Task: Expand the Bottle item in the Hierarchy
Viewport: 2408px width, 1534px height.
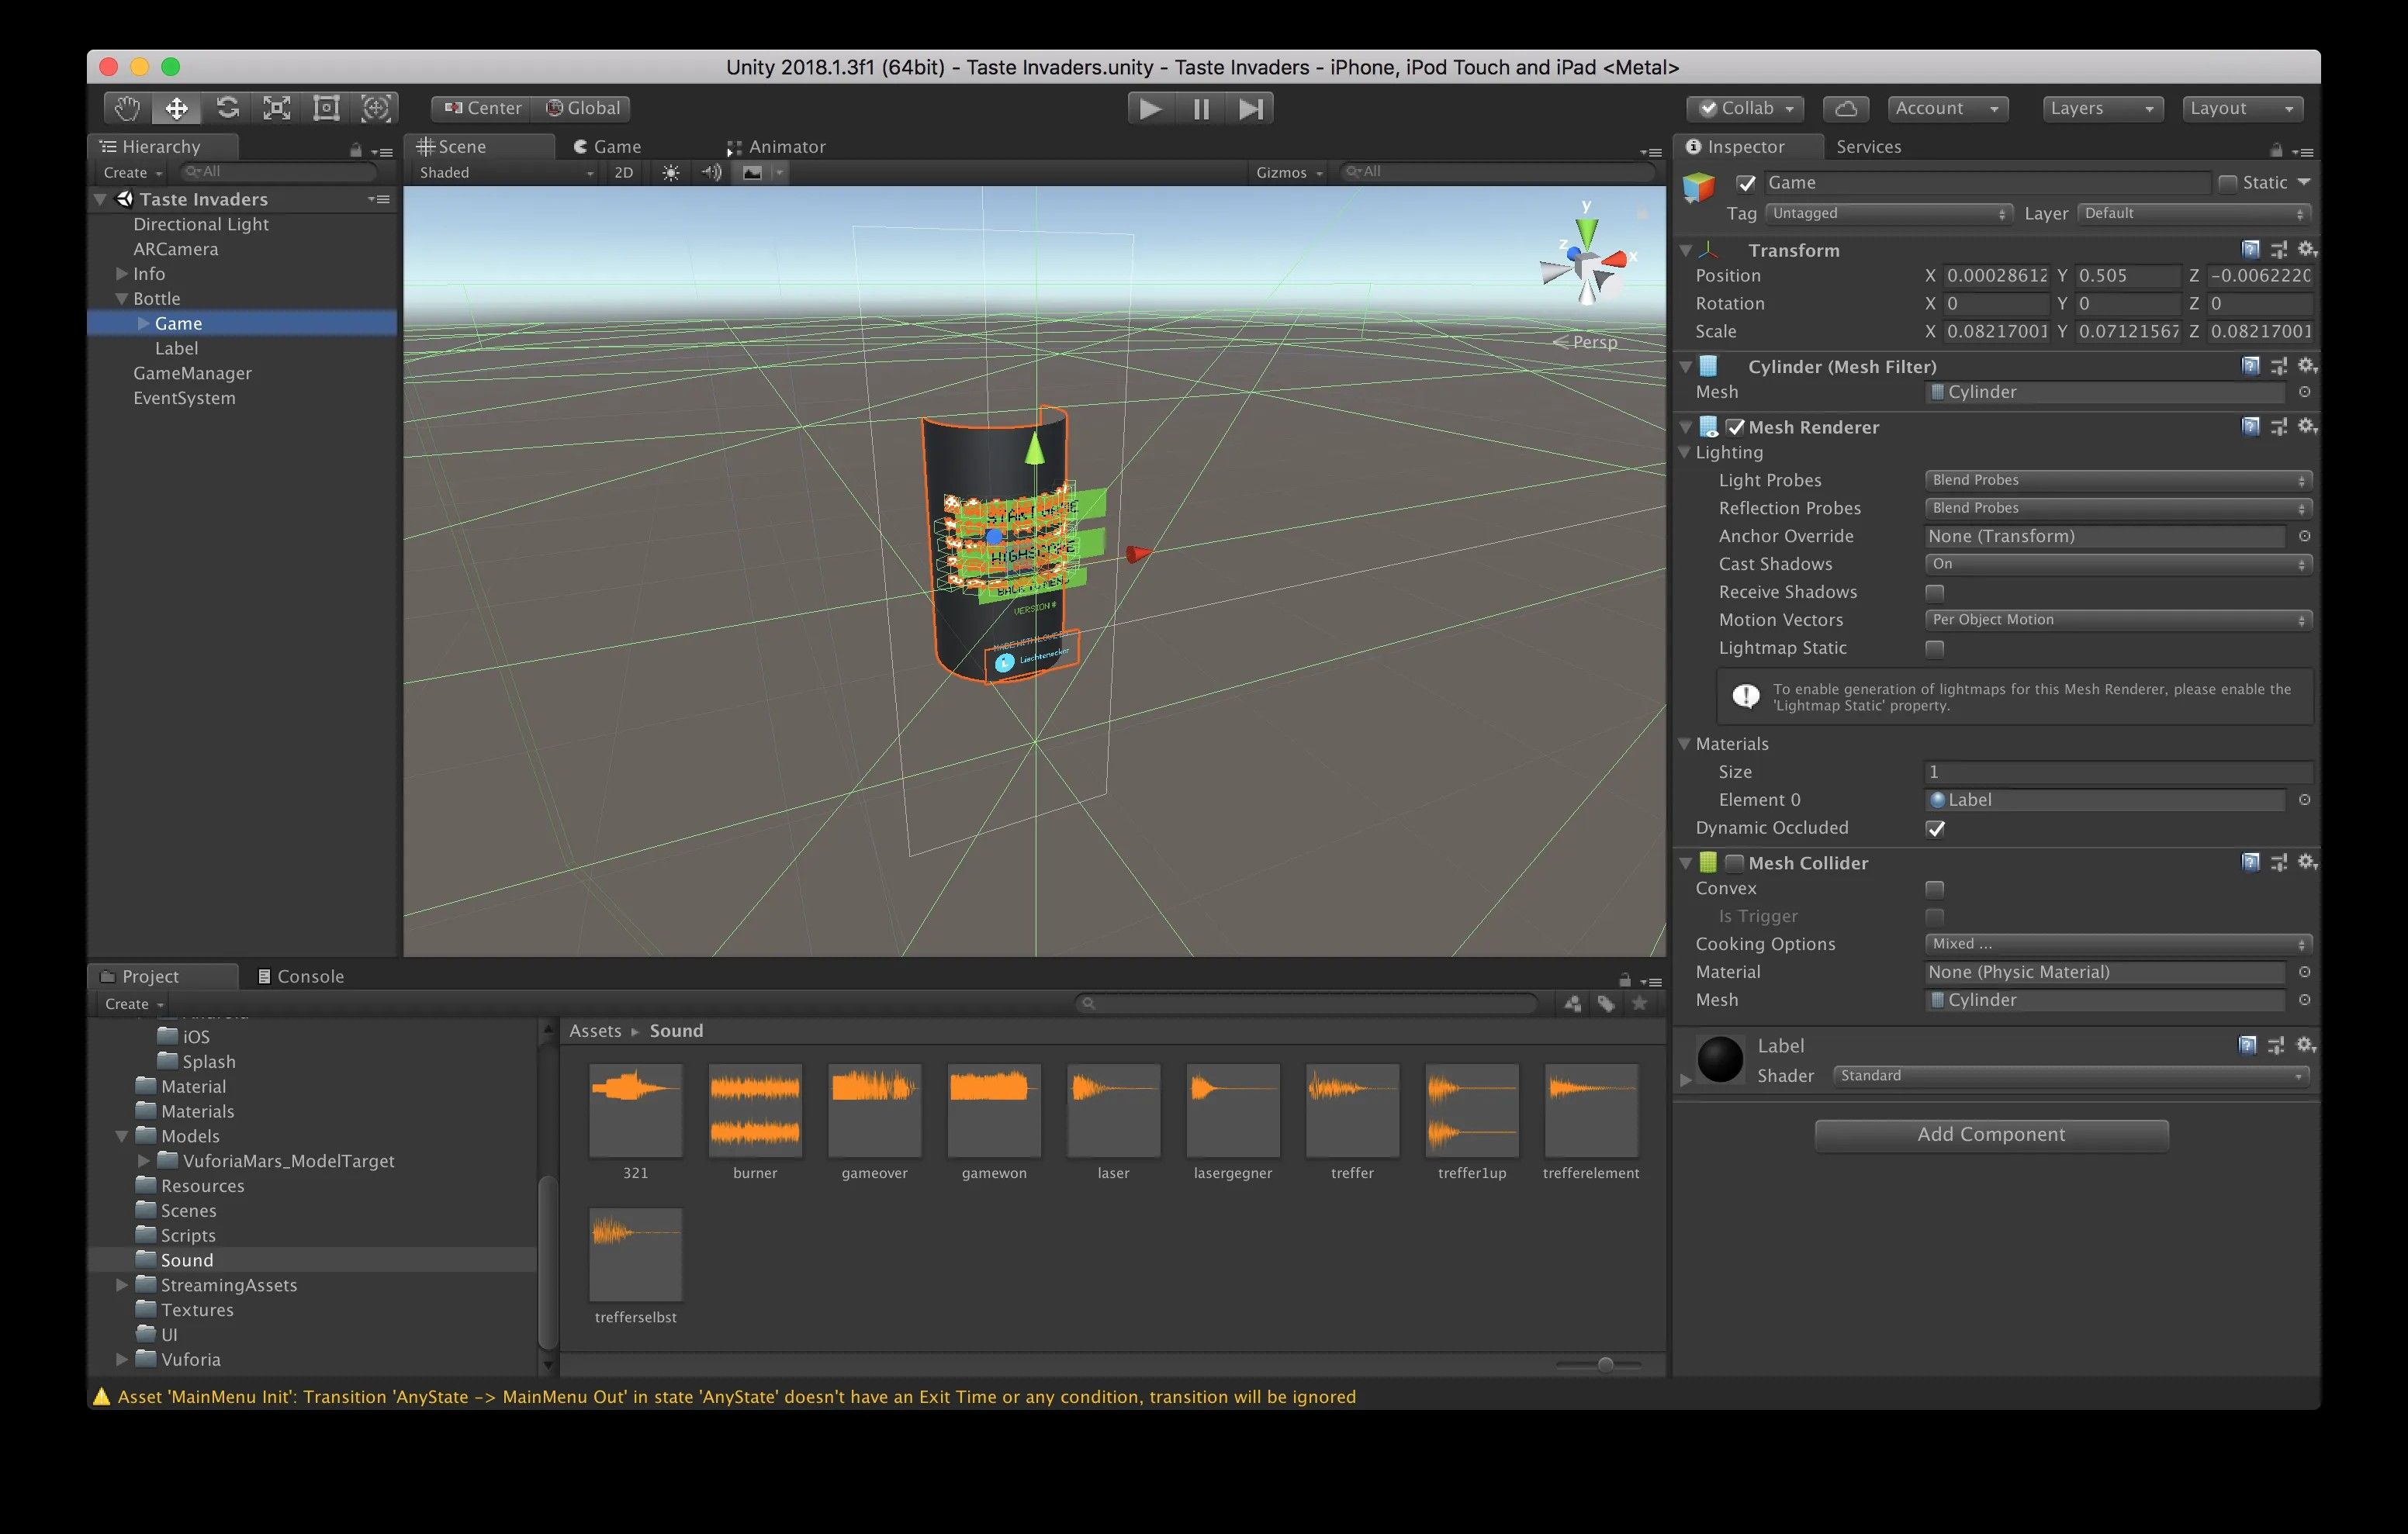Action: coord(121,298)
